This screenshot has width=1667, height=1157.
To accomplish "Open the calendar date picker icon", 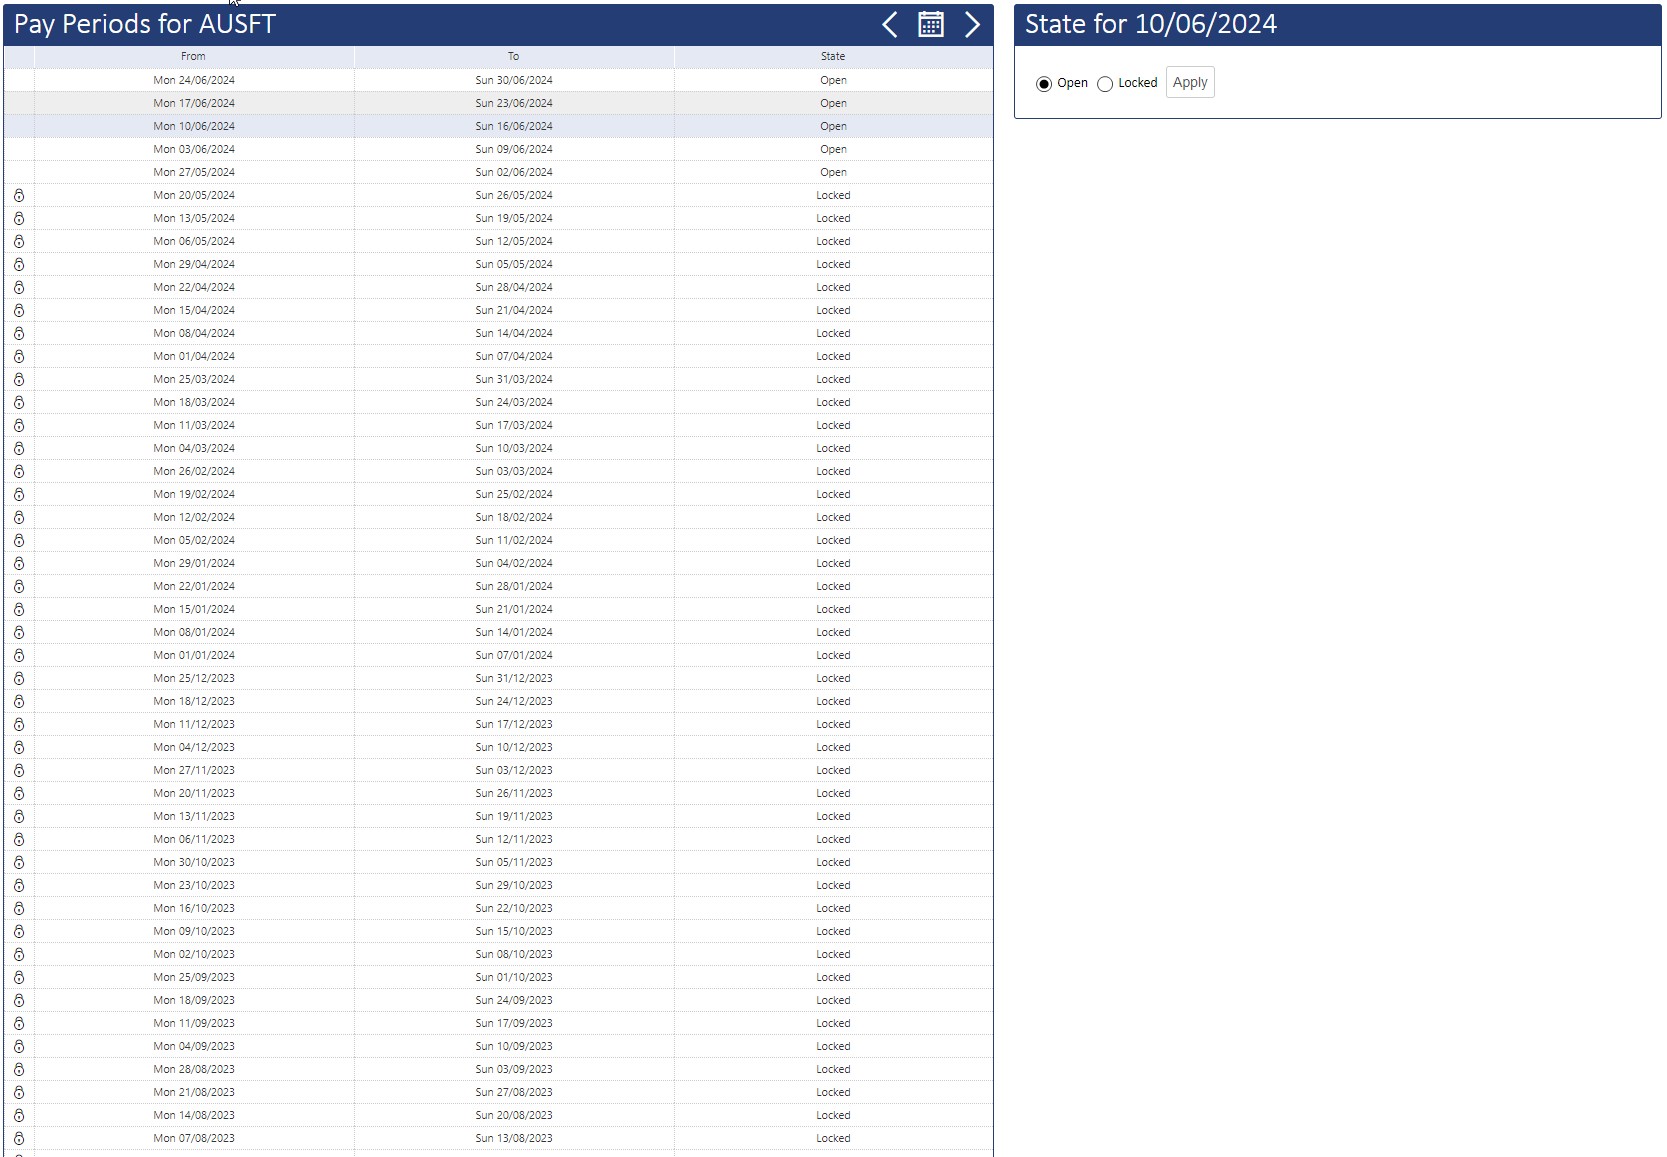I will (x=931, y=25).
